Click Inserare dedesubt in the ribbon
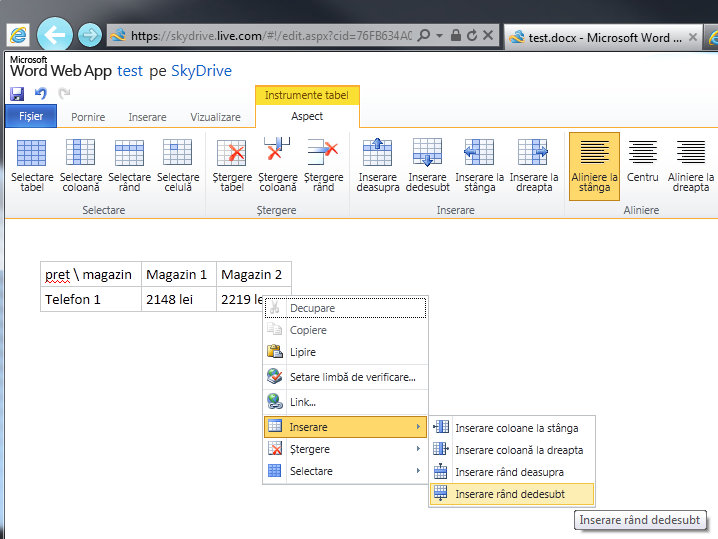The image size is (718, 539). tap(427, 166)
